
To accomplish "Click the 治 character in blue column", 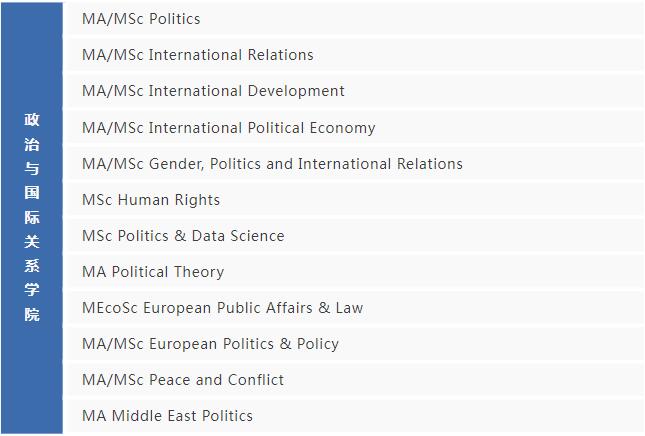I will 32,144.
